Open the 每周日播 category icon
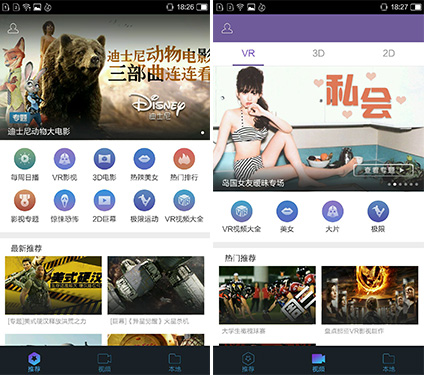 pos(25,159)
